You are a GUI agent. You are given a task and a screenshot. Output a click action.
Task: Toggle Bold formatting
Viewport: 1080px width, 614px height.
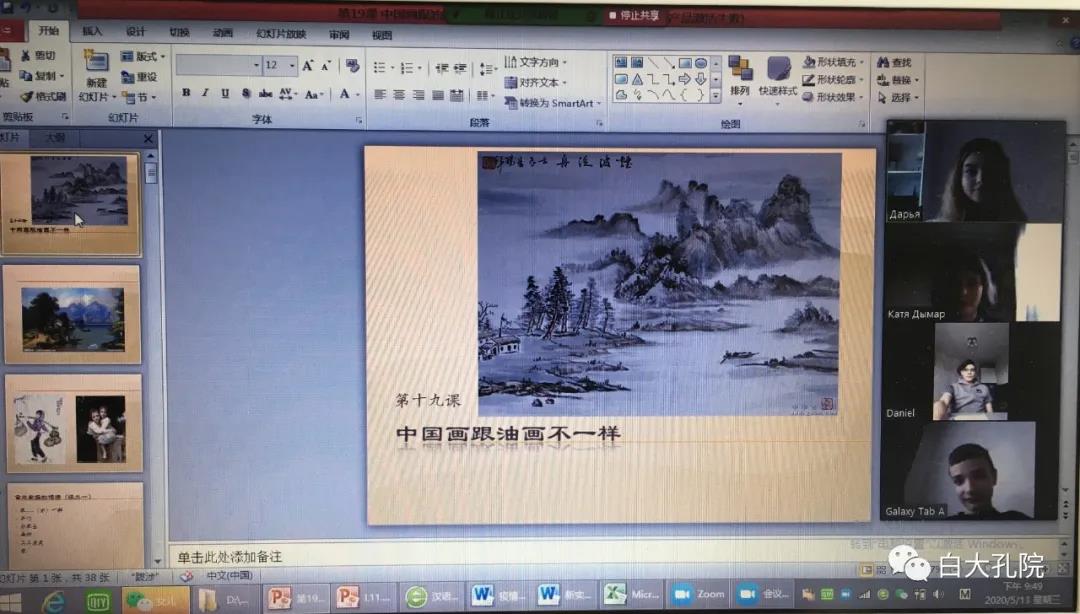pyautogui.click(x=186, y=92)
